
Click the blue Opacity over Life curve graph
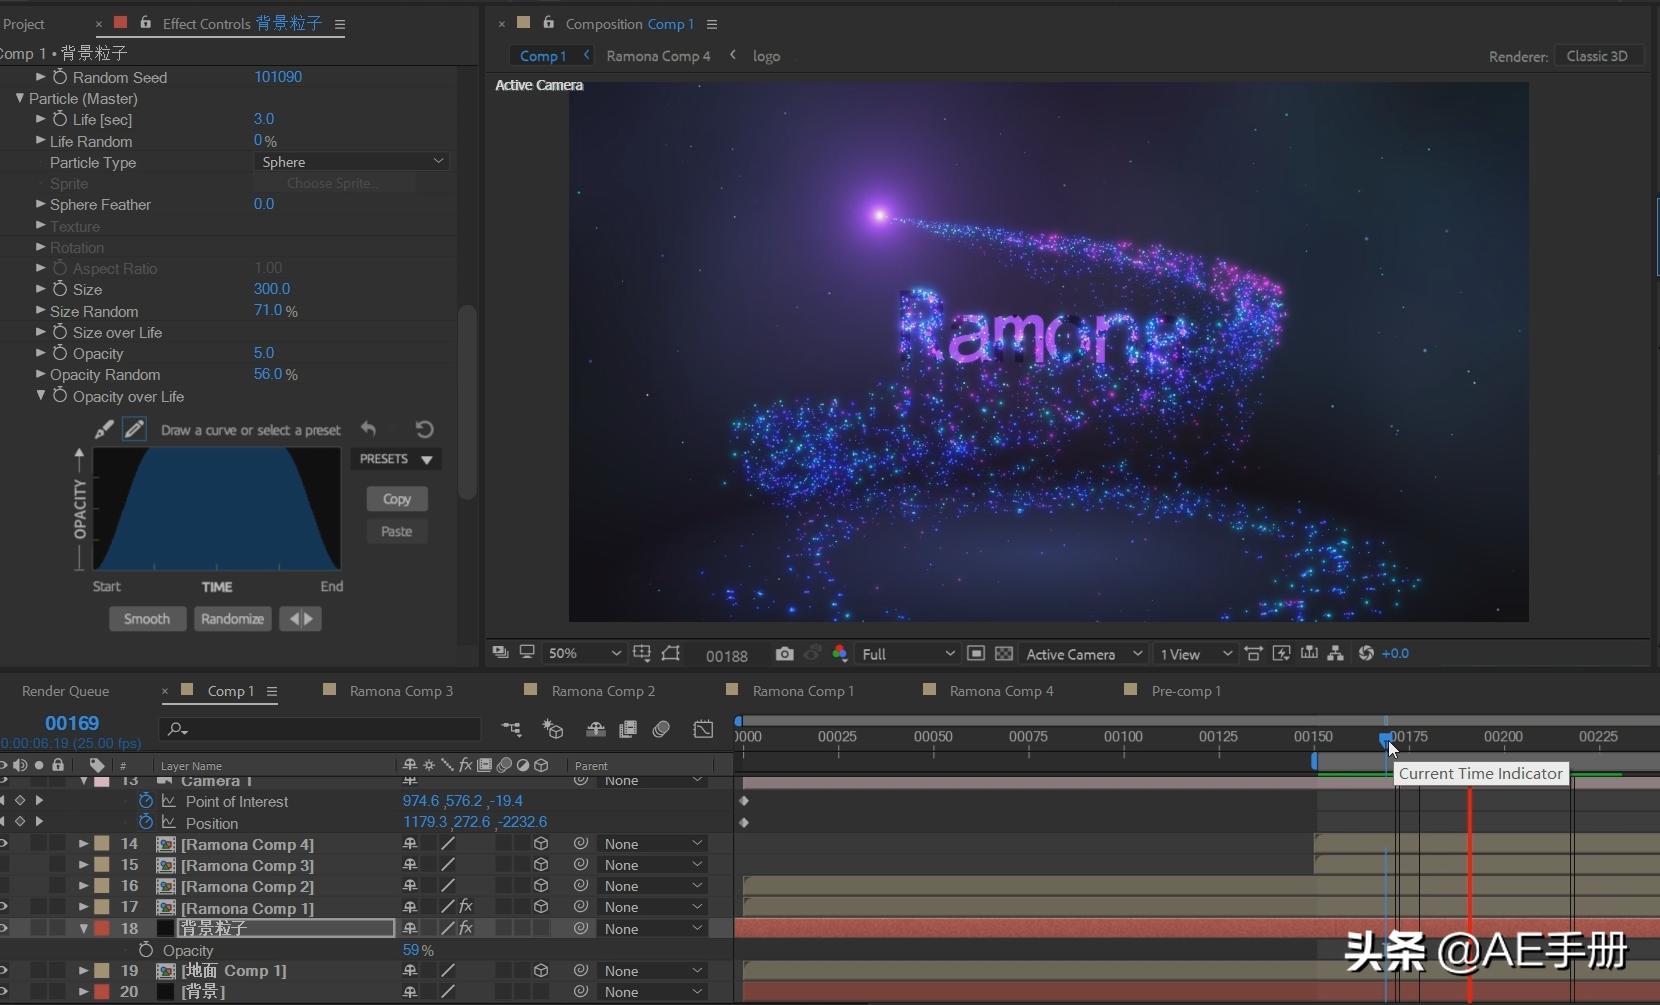[217, 510]
